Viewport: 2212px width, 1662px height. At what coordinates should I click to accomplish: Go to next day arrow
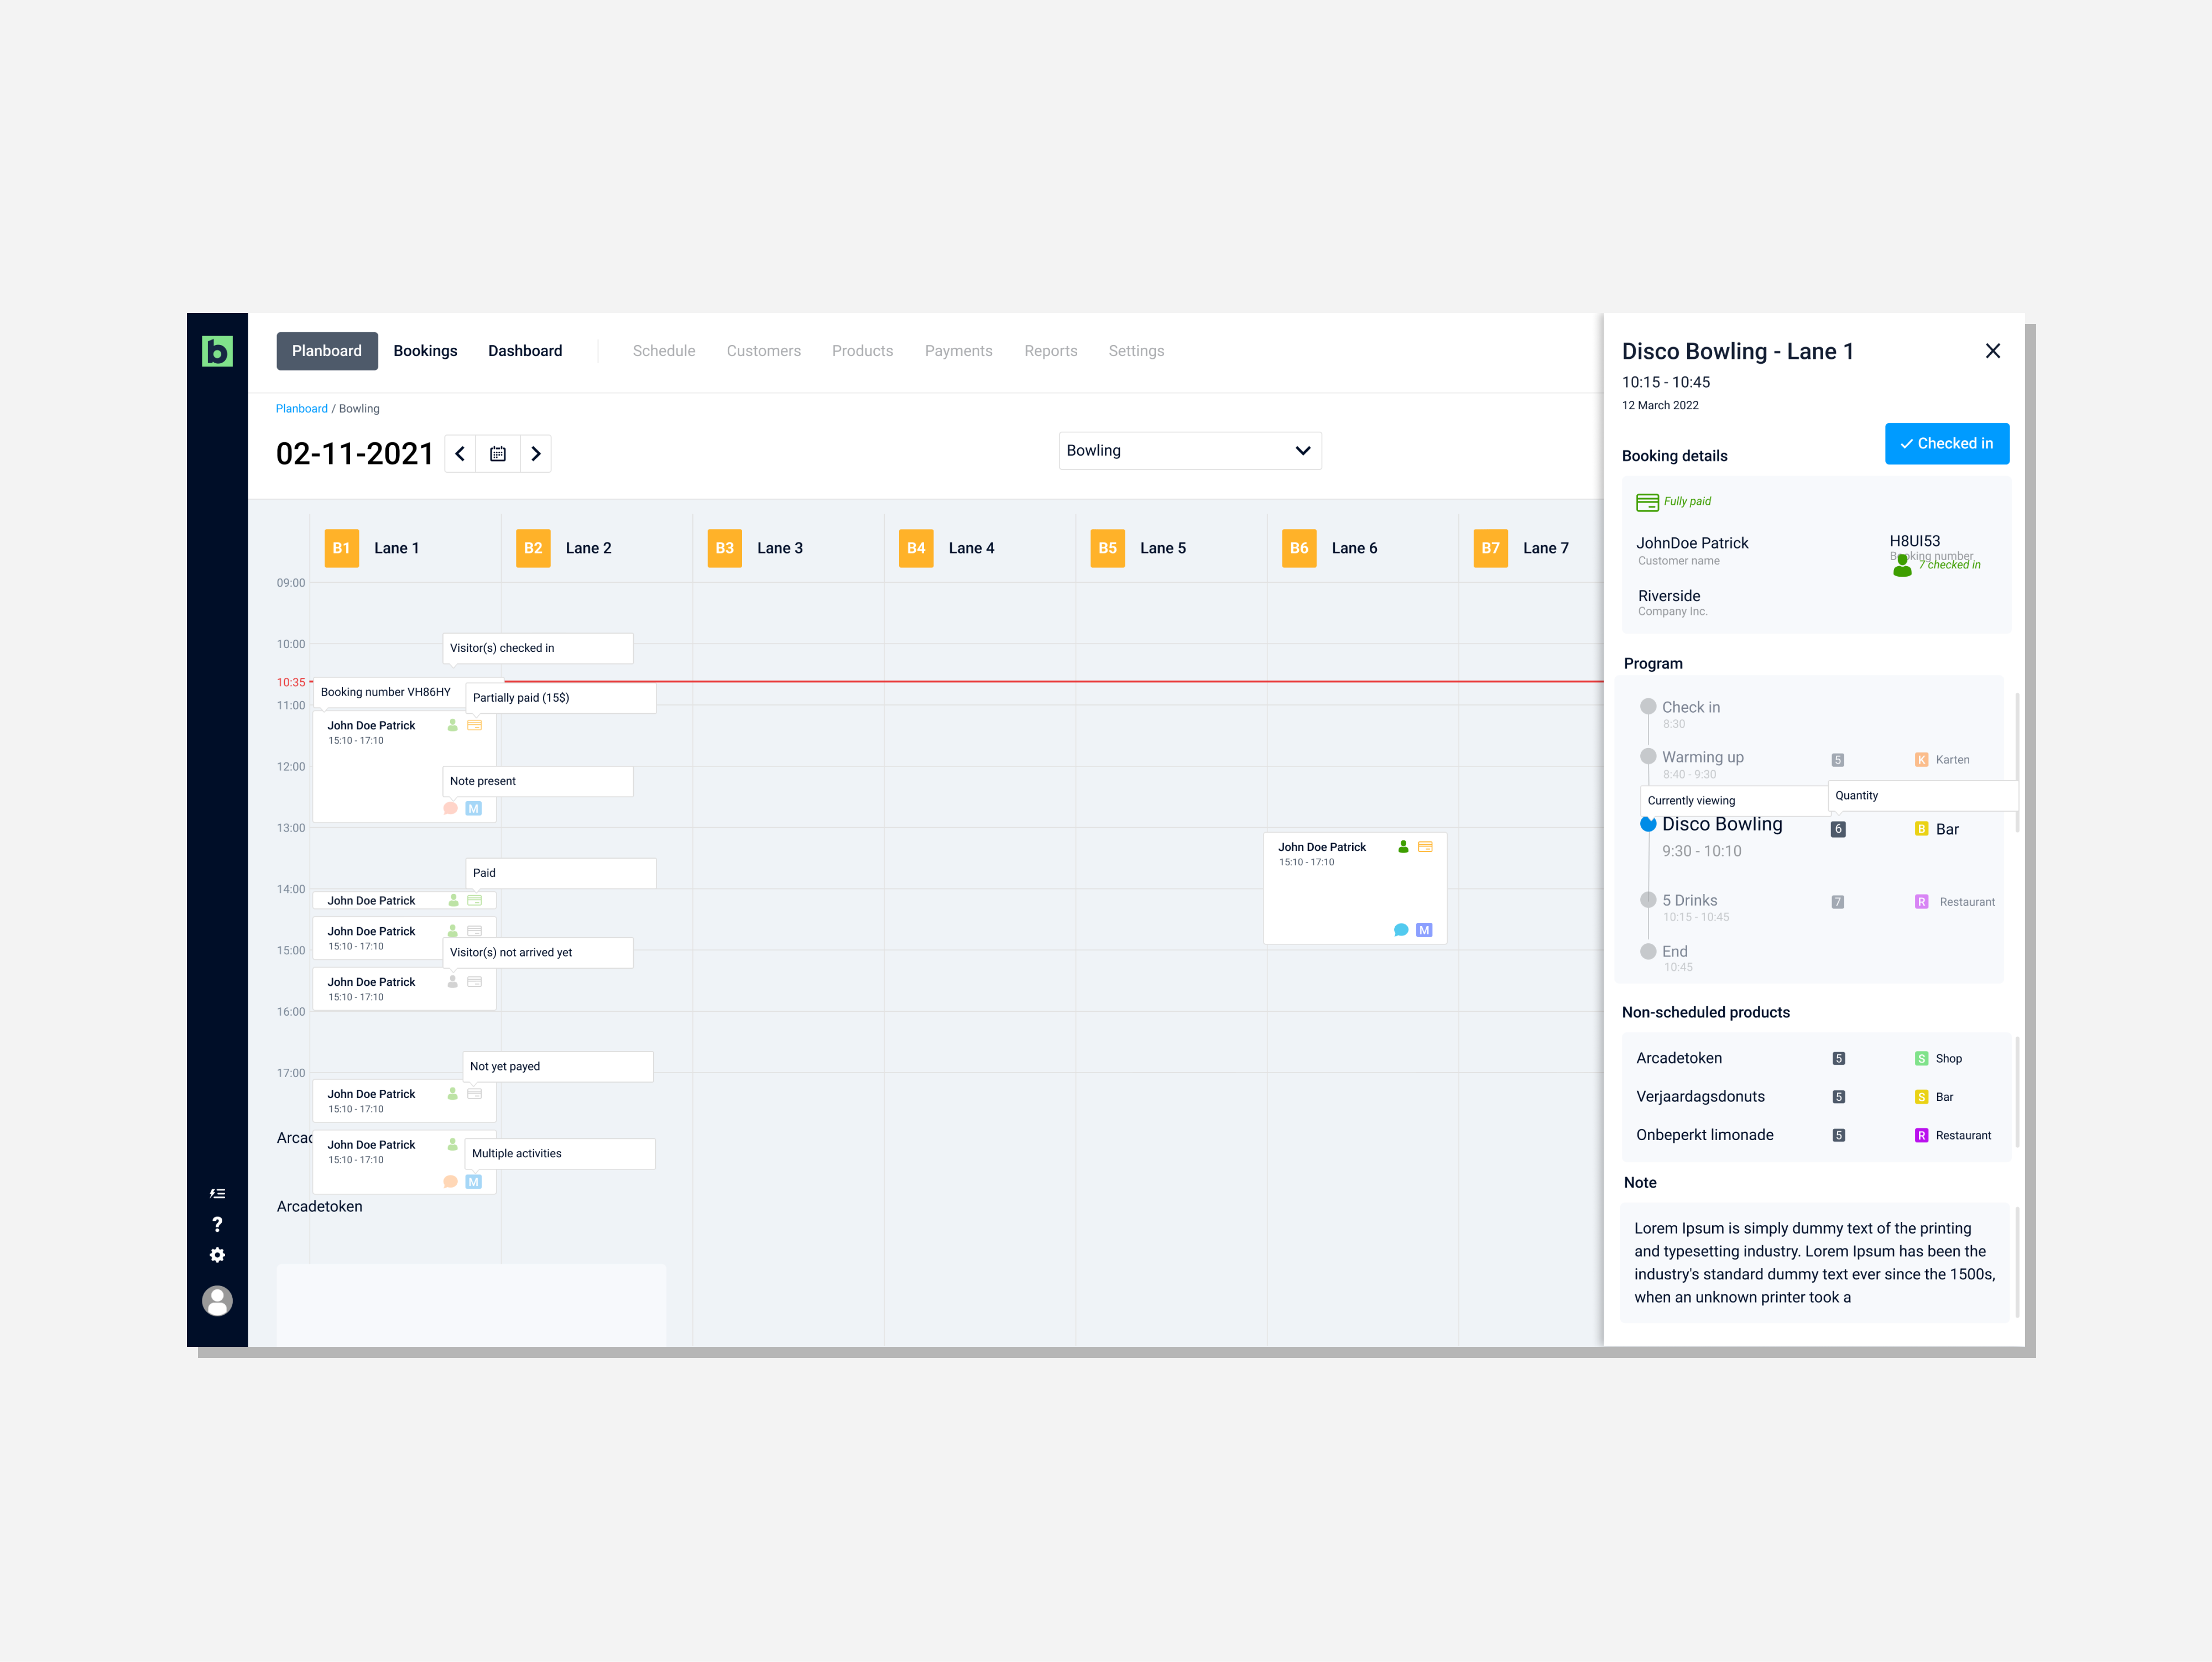point(536,454)
